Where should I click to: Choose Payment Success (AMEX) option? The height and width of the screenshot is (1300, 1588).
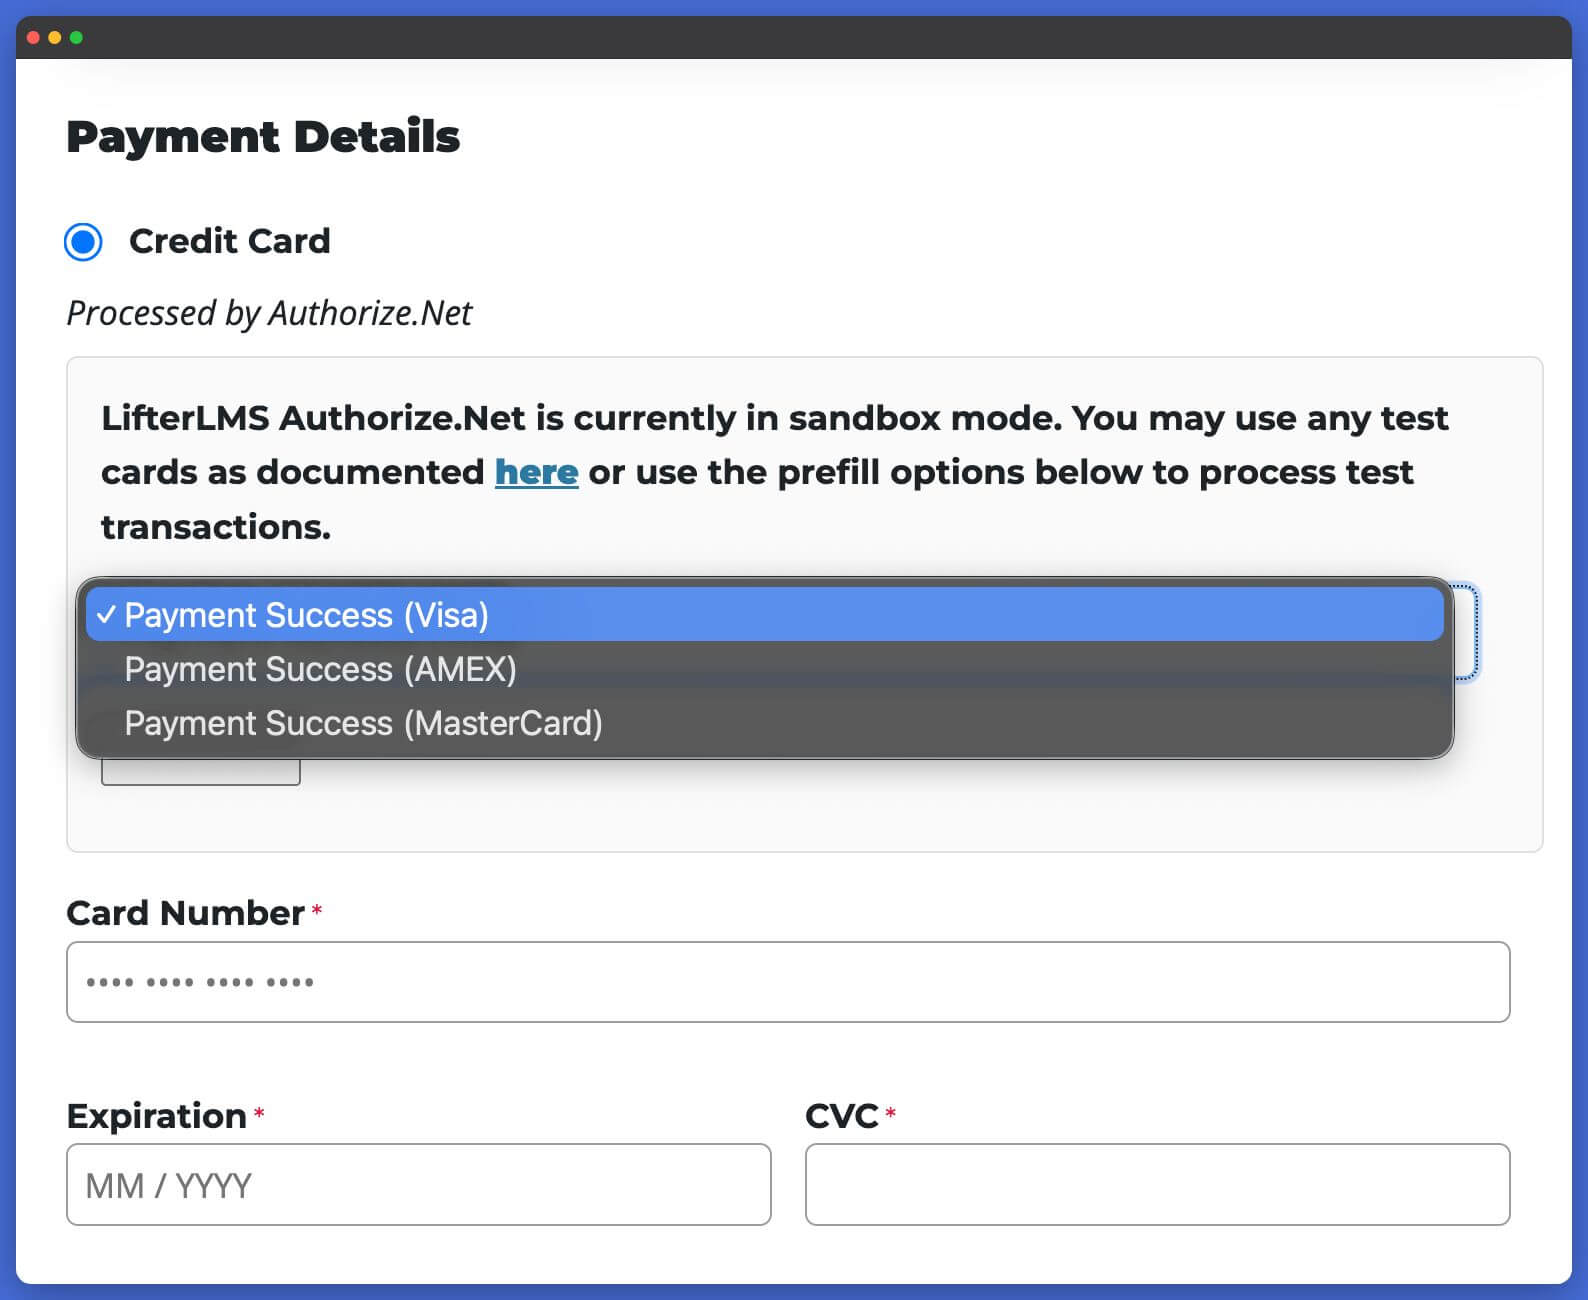(765, 669)
